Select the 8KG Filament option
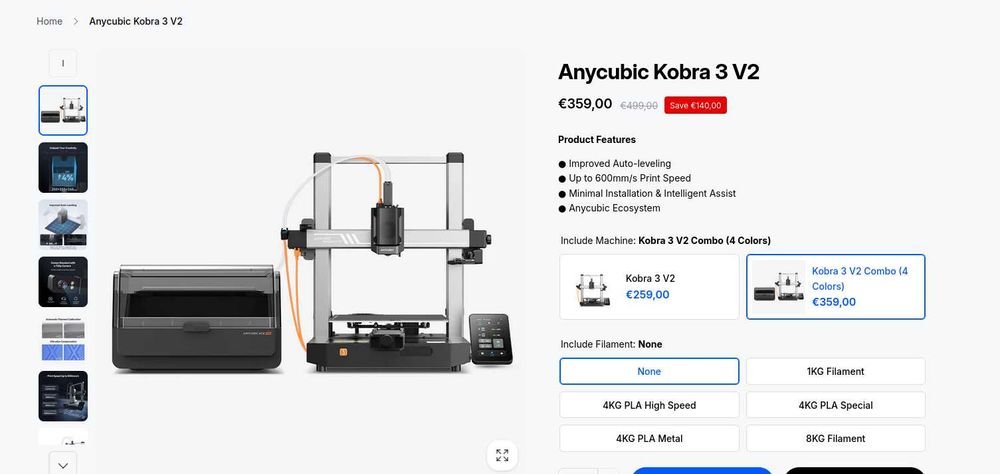1000x474 pixels. [x=835, y=438]
